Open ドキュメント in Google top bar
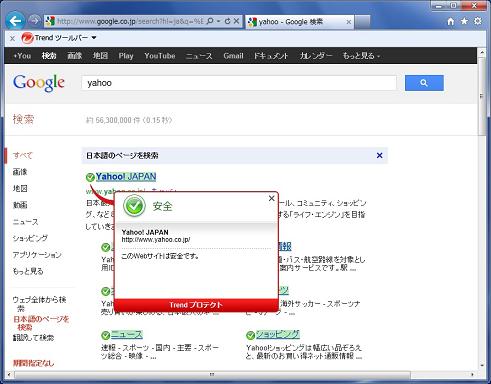The height and width of the screenshot is (384, 491). coord(271,56)
